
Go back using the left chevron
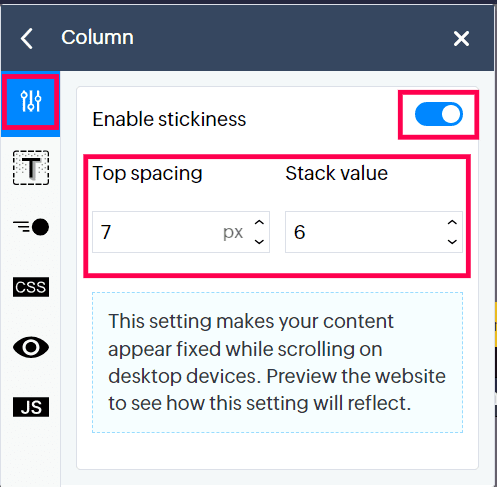[27, 39]
